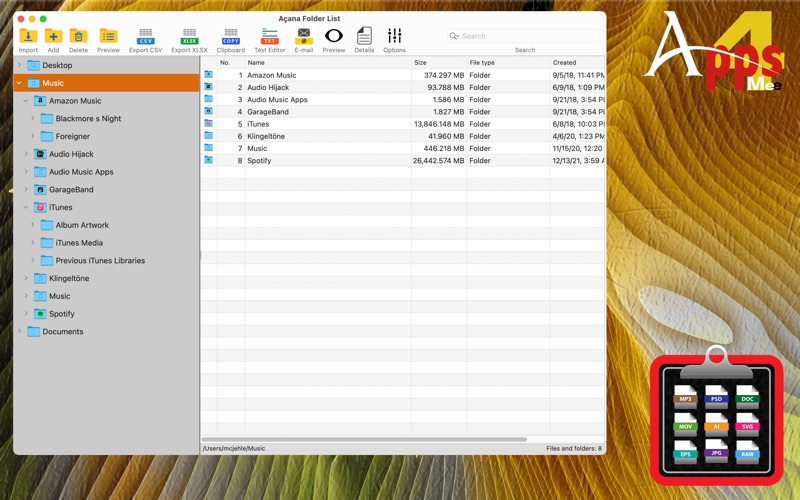
Task: Expand the Audio Hijack tree node
Action: (x=26, y=154)
